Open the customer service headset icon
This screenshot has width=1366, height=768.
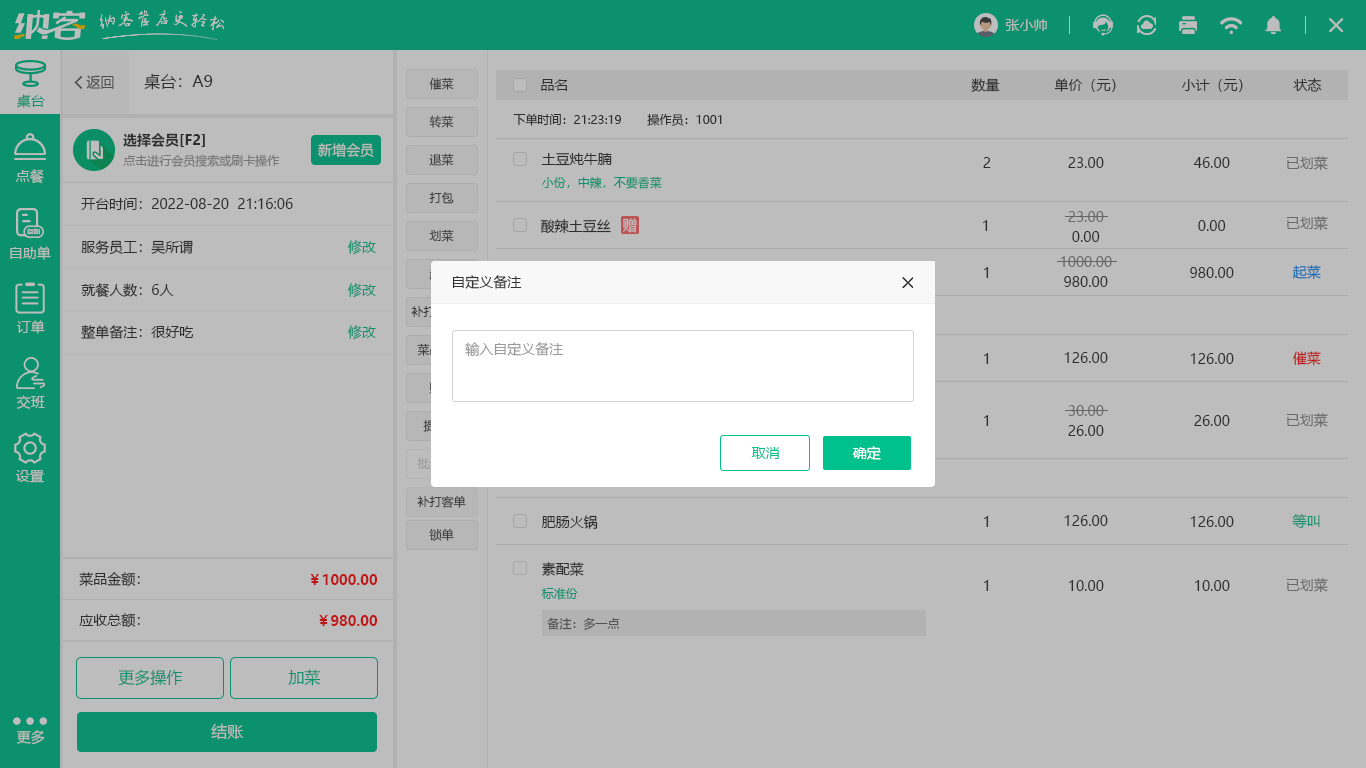(1103, 25)
